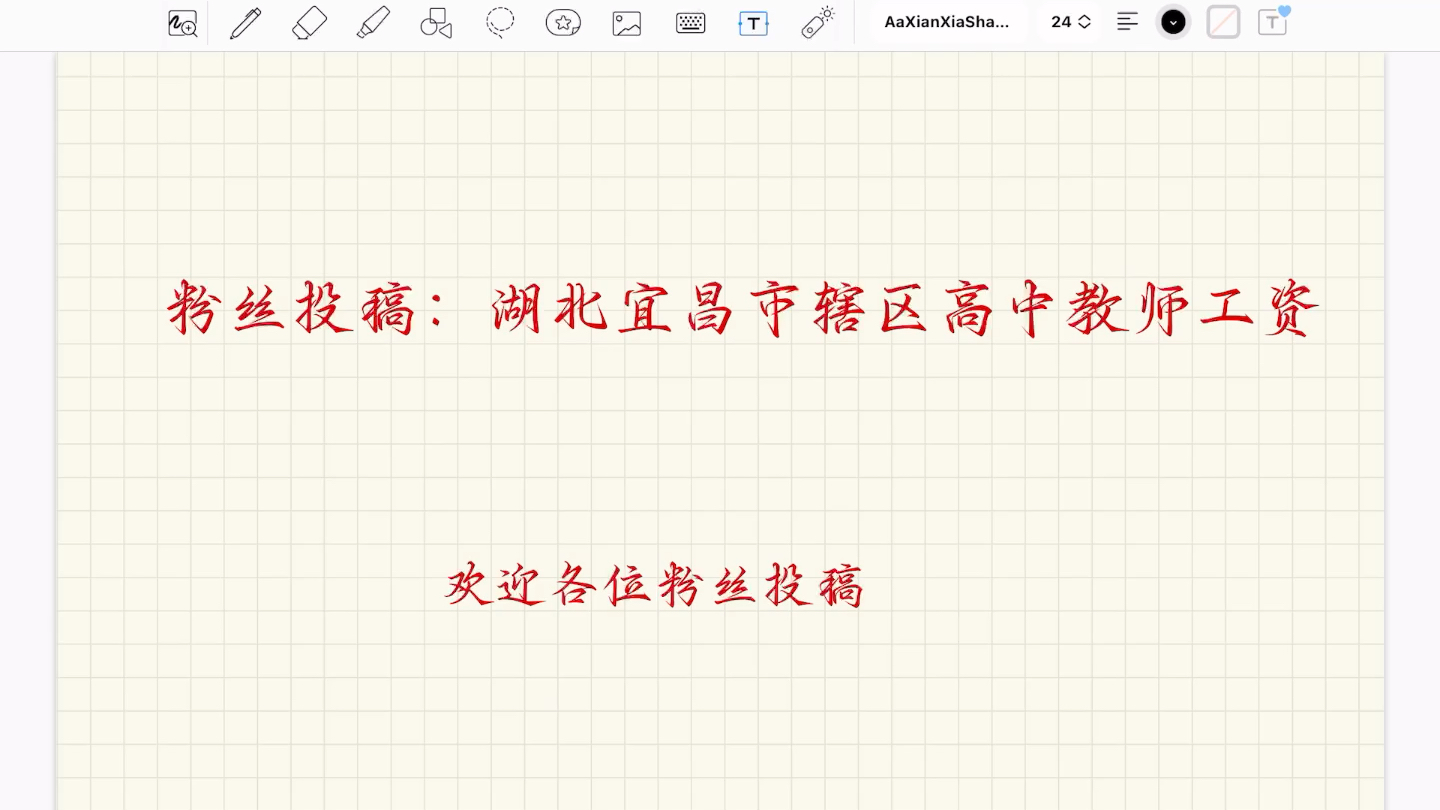Select the Highlighter tool
The width and height of the screenshot is (1440, 810).
point(373,23)
